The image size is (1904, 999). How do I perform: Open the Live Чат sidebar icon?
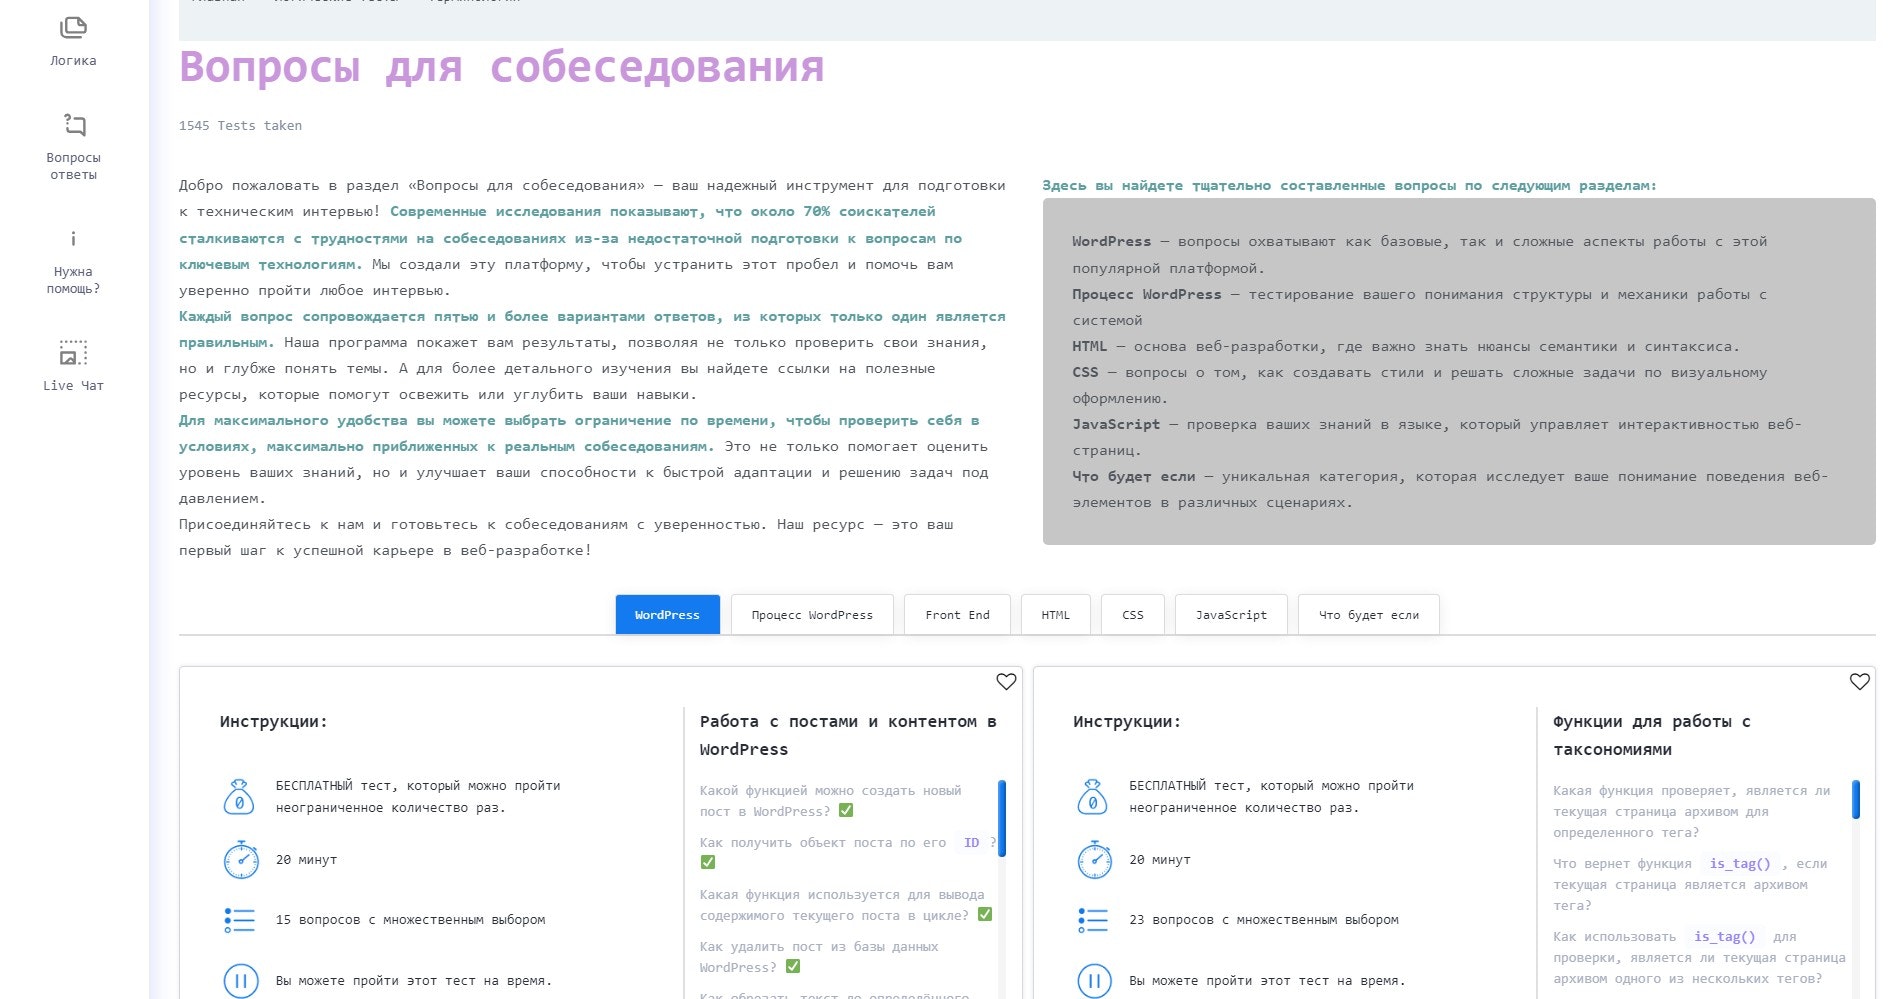pyautogui.click(x=73, y=353)
